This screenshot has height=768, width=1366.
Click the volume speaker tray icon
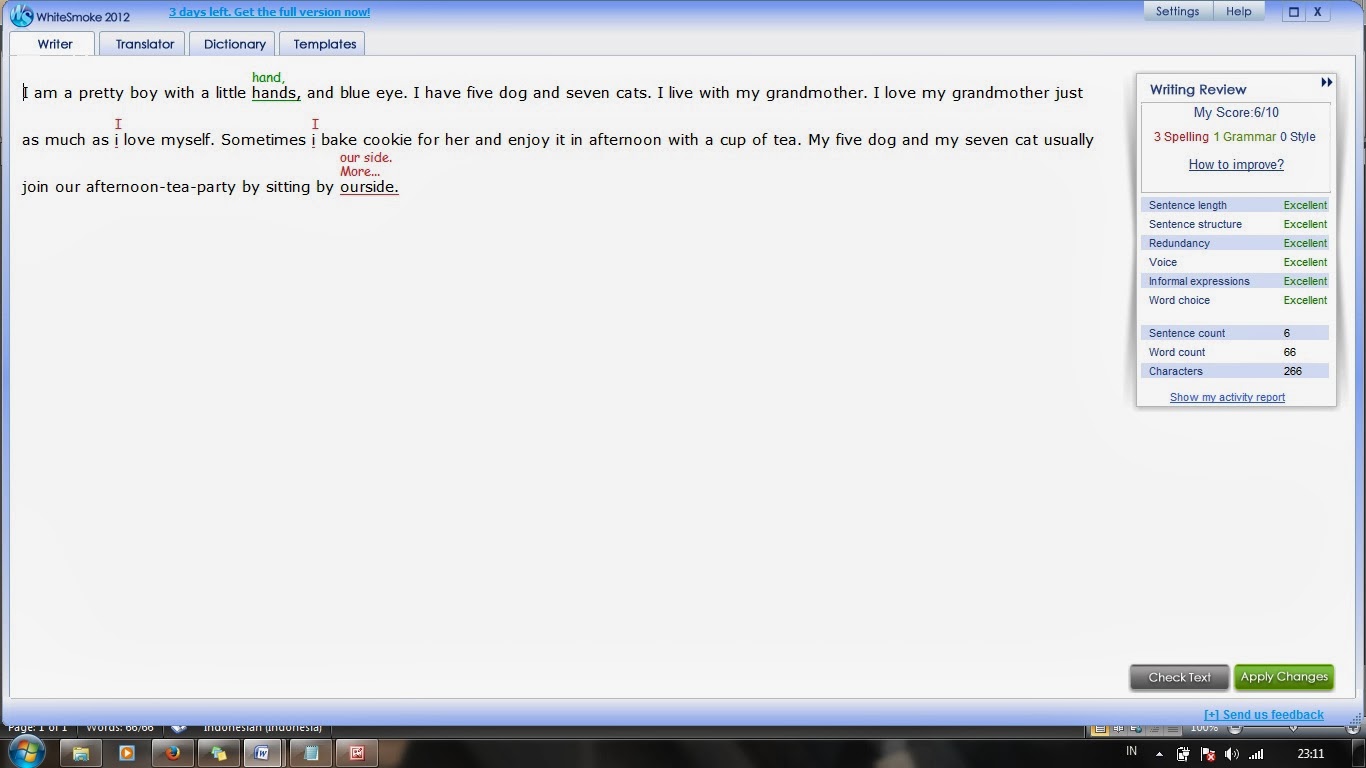(1232, 754)
